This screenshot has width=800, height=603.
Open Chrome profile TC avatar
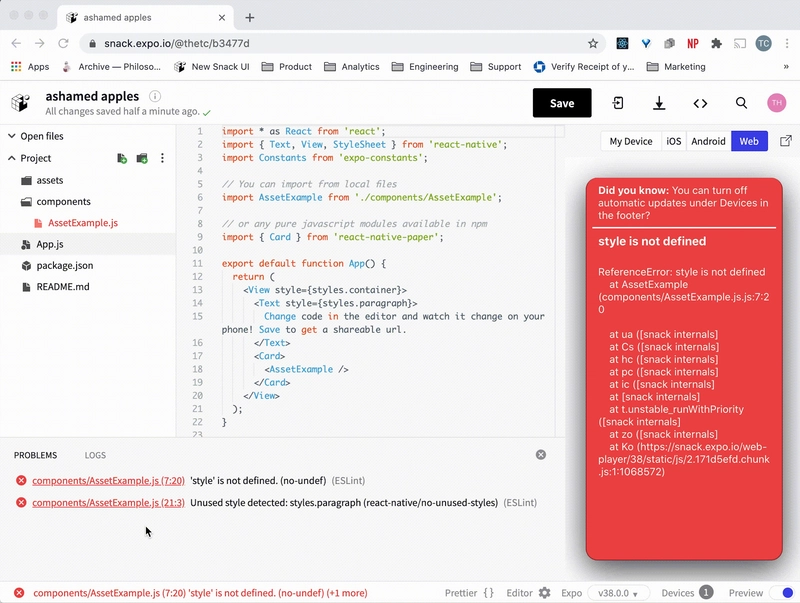[763, 43]
